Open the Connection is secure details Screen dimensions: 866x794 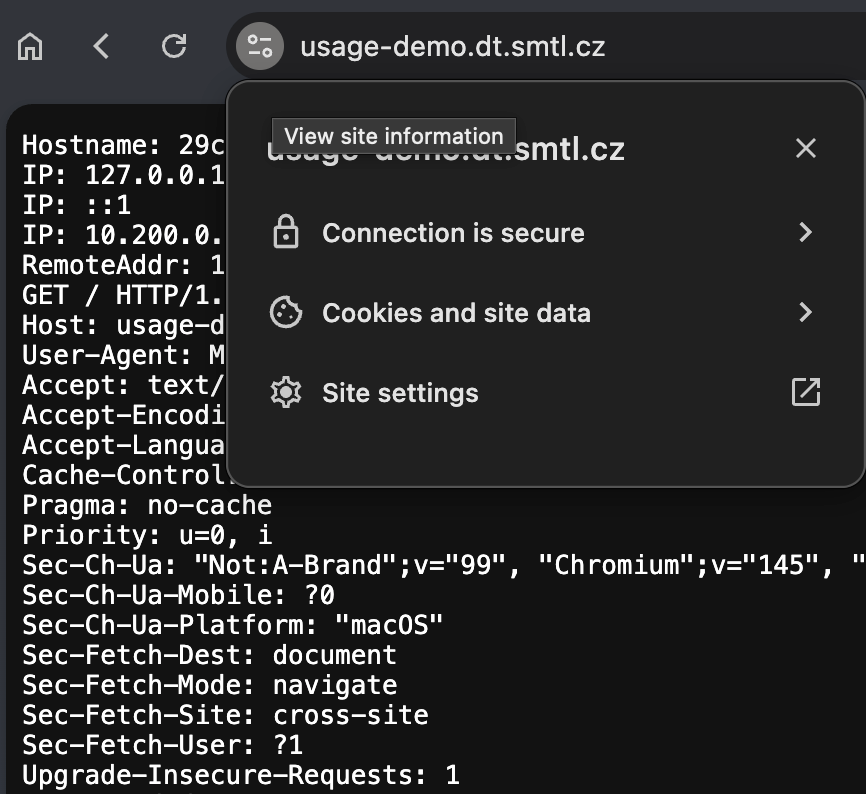click(453, 232)
